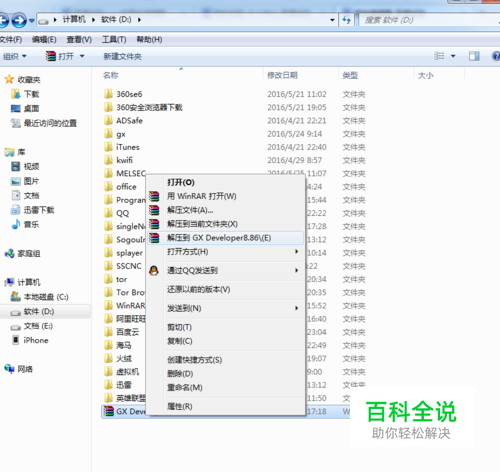Click the Forward navigation arrow button
Image resolution: width=500 pixels, height=472 pixels.
19,20
